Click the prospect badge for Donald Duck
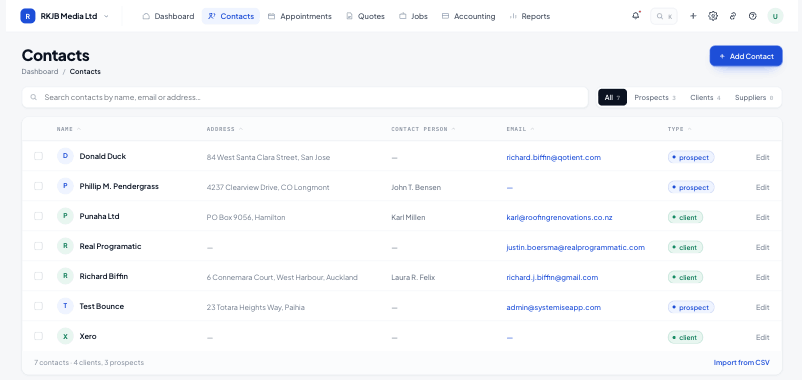The image size is (802, 380). tap(690, 157)
